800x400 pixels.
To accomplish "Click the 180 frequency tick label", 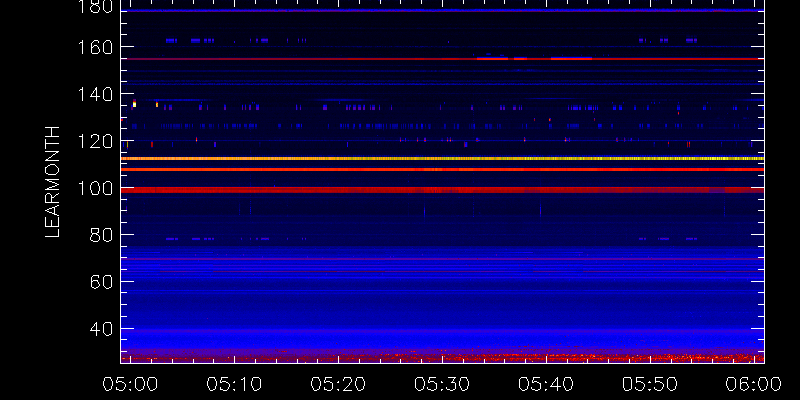I will click(x=97, y=6).
